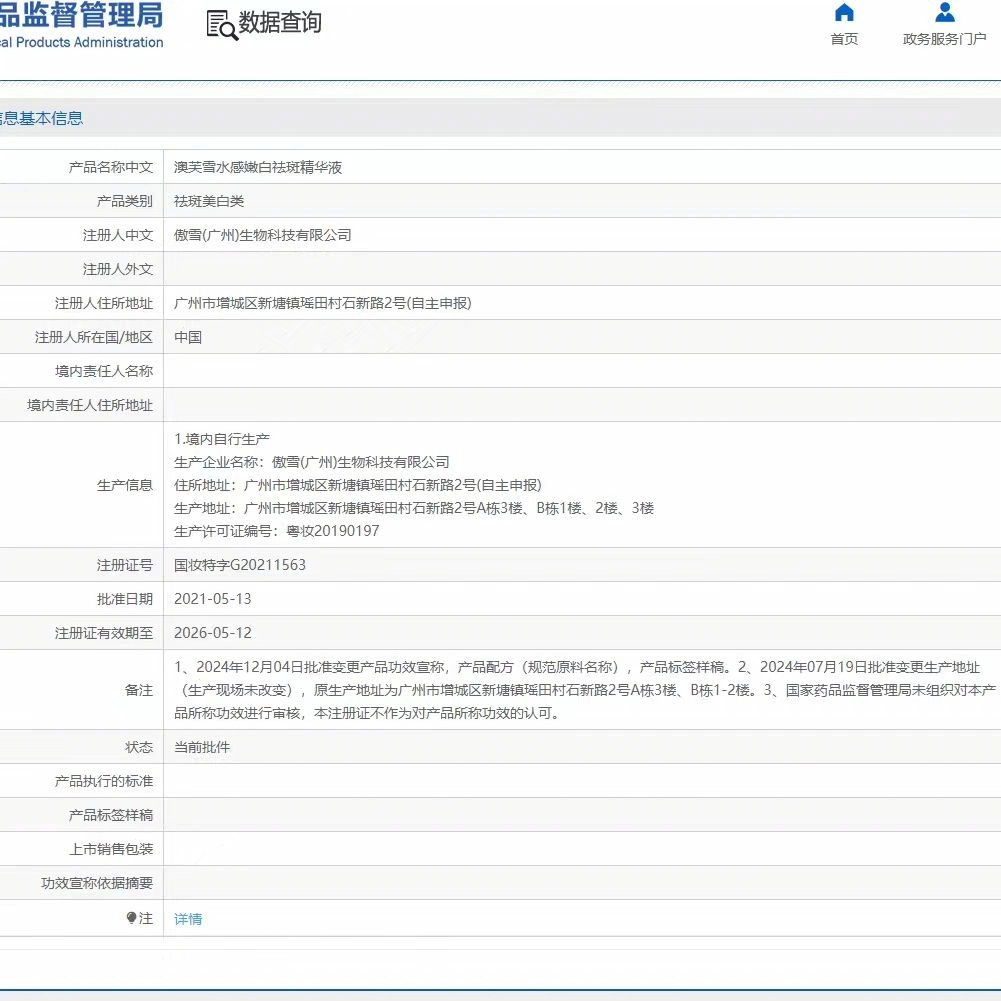The width and height of the screenshot is (1001, 1001).
Task: Select the 信息基本信息 section header
Action: click(x=40, y=118)
